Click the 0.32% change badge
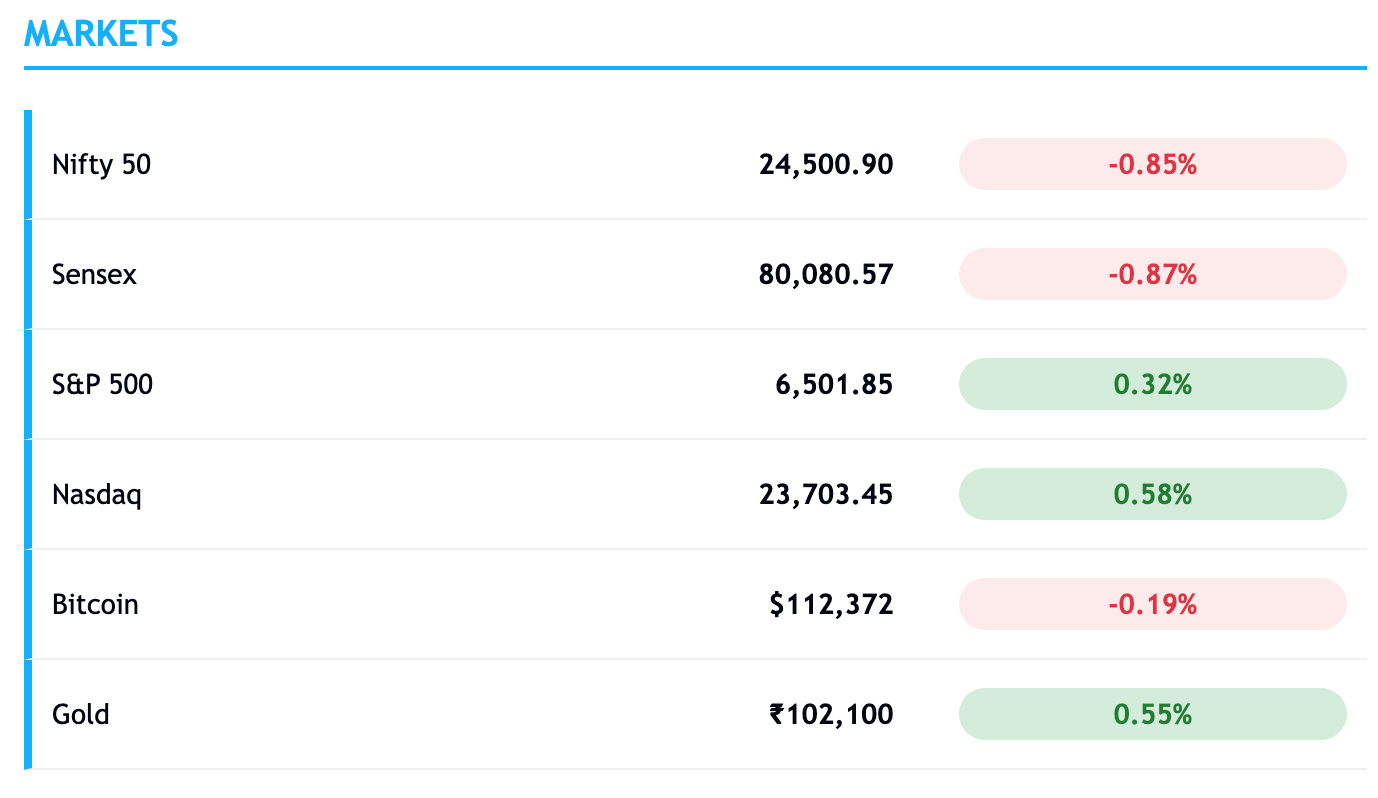Screen dimensions: 1378x798 (1153, 384)
